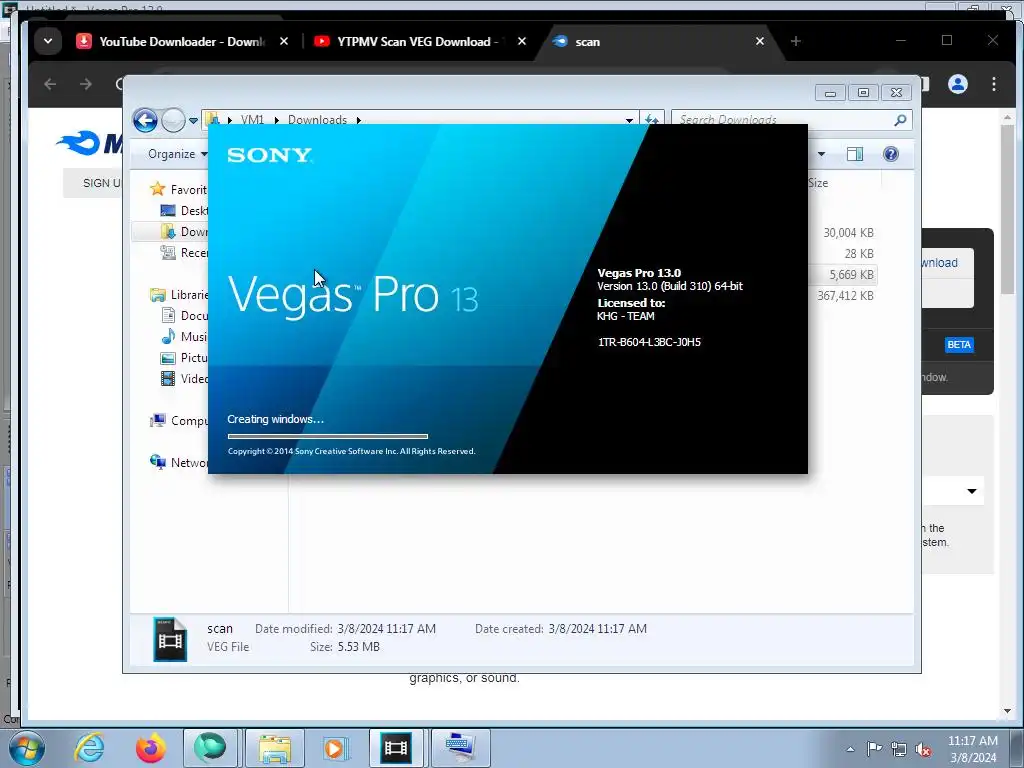Open the browser three-dot menu
The height and width of the screenshot is (768, 1024).
993,84
